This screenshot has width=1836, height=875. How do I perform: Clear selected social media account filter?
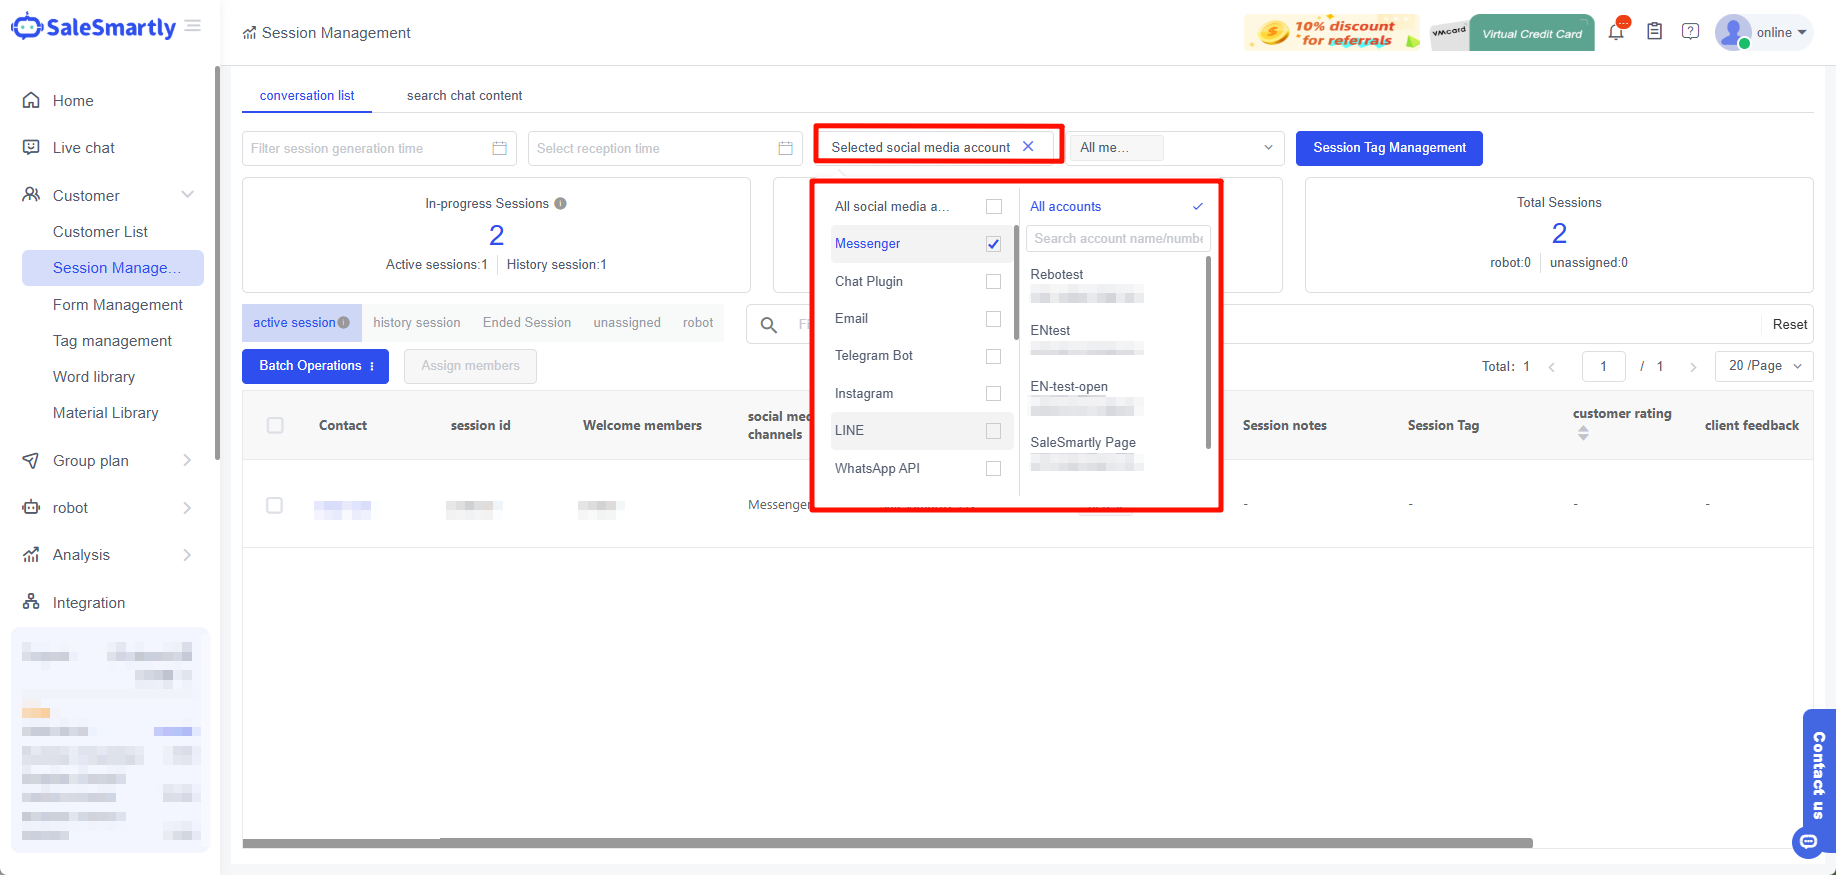tap(1028, 147)
